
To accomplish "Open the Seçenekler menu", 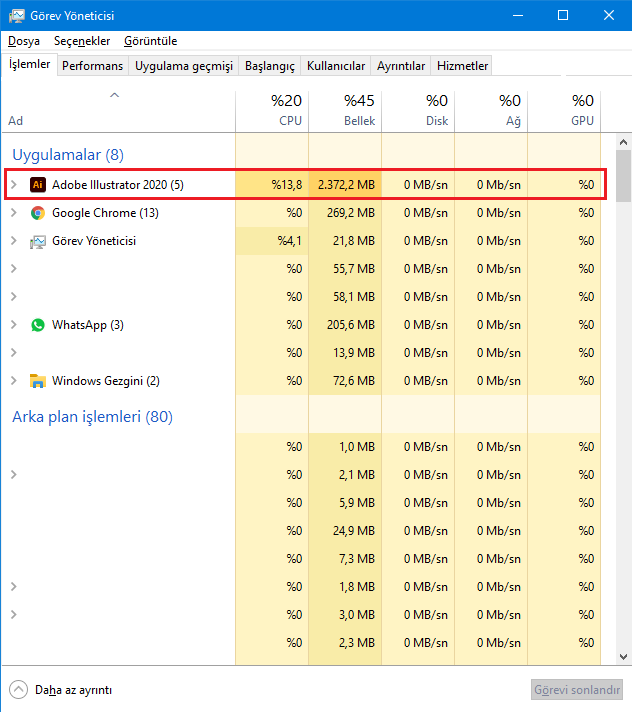I will [82, 41].
